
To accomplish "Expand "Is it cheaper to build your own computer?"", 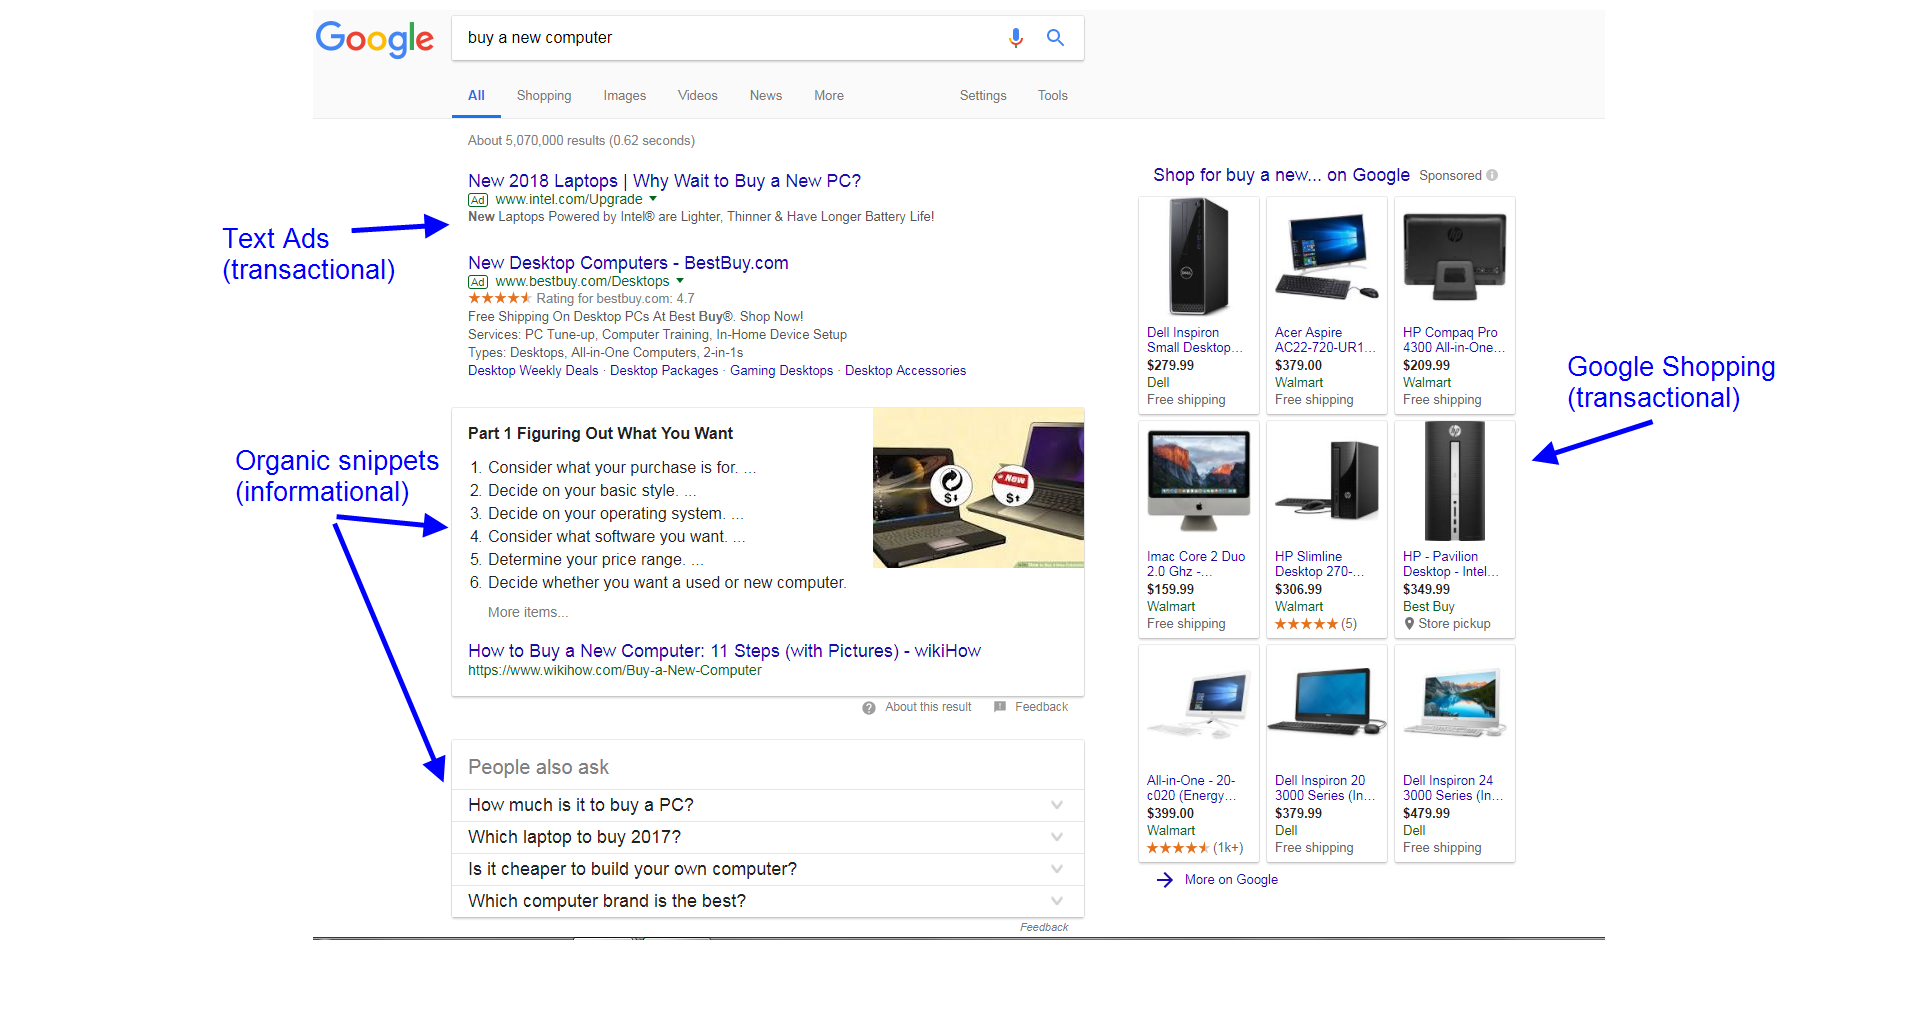I will (767, 869).
